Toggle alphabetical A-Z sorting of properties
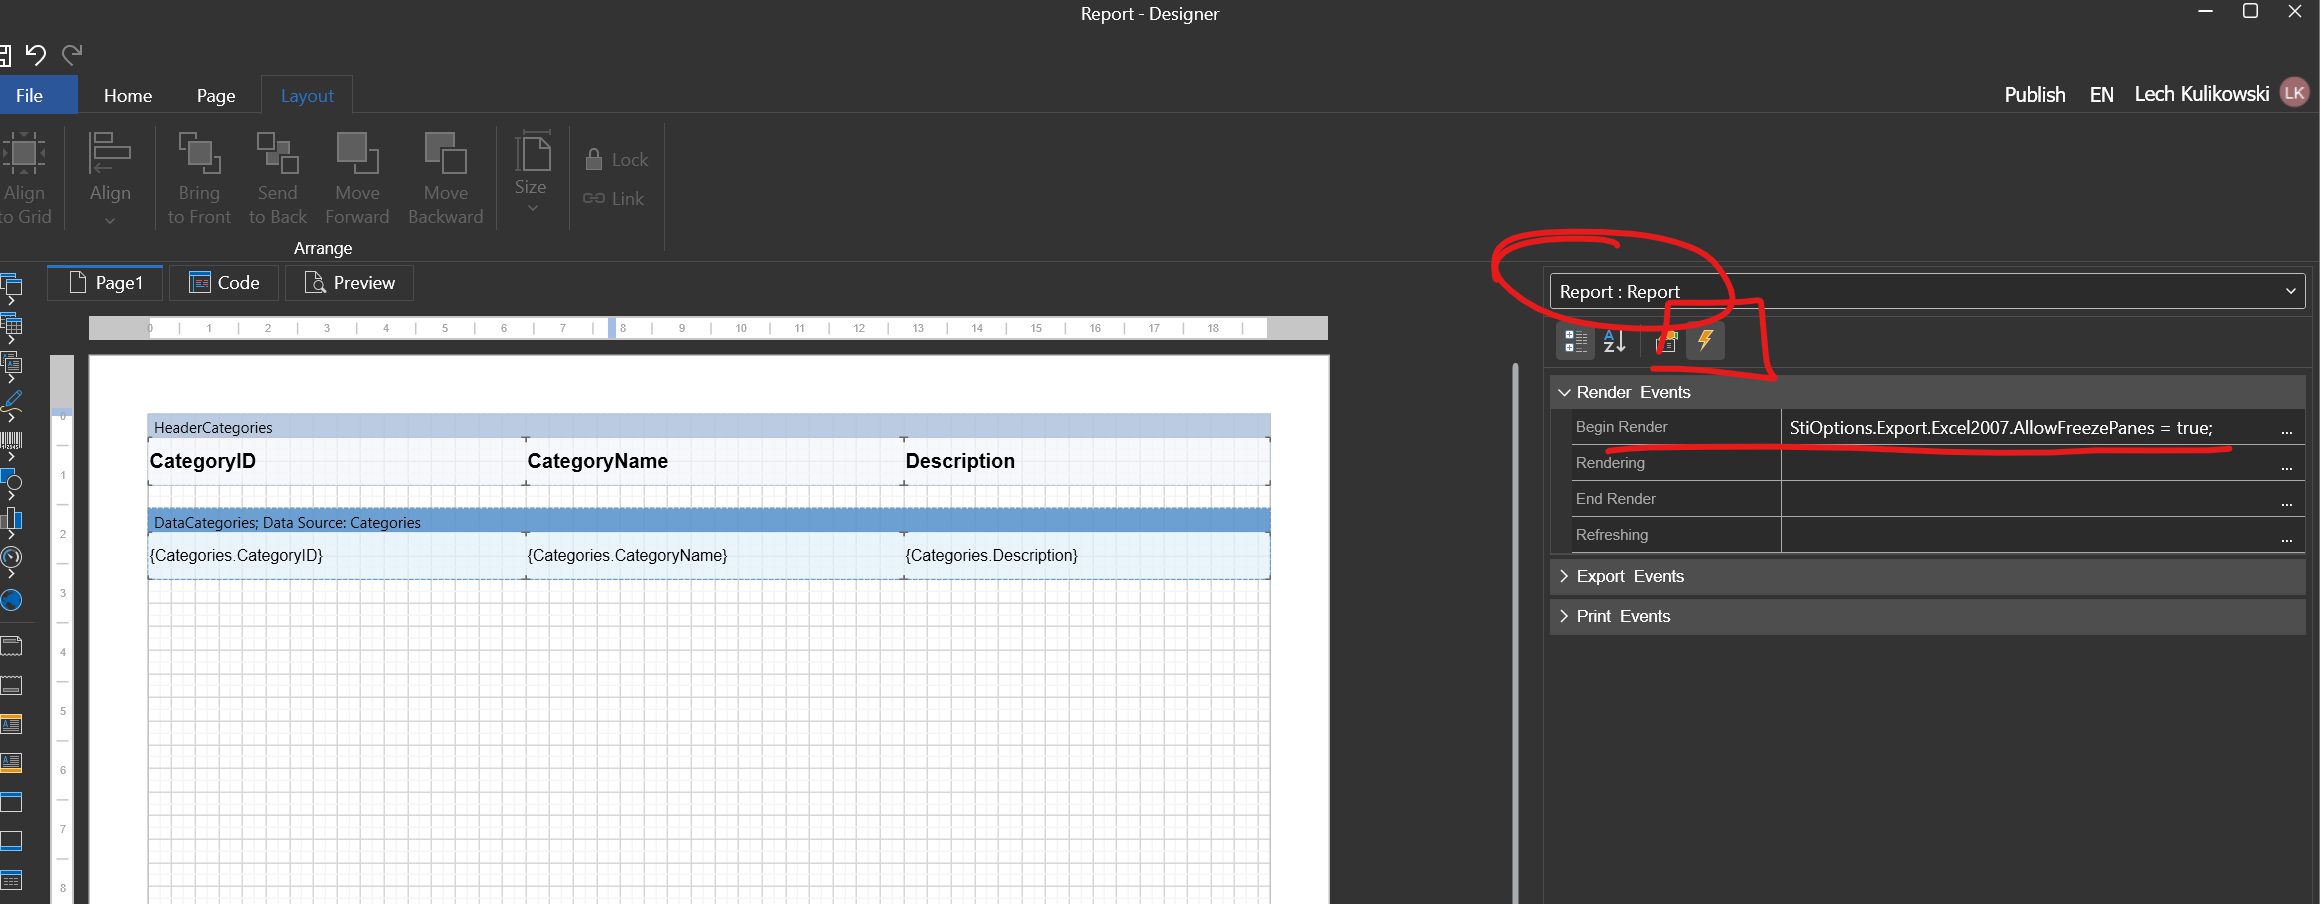The height and width of the screenshot is (904, 2320). click(x=1614, y=341)
